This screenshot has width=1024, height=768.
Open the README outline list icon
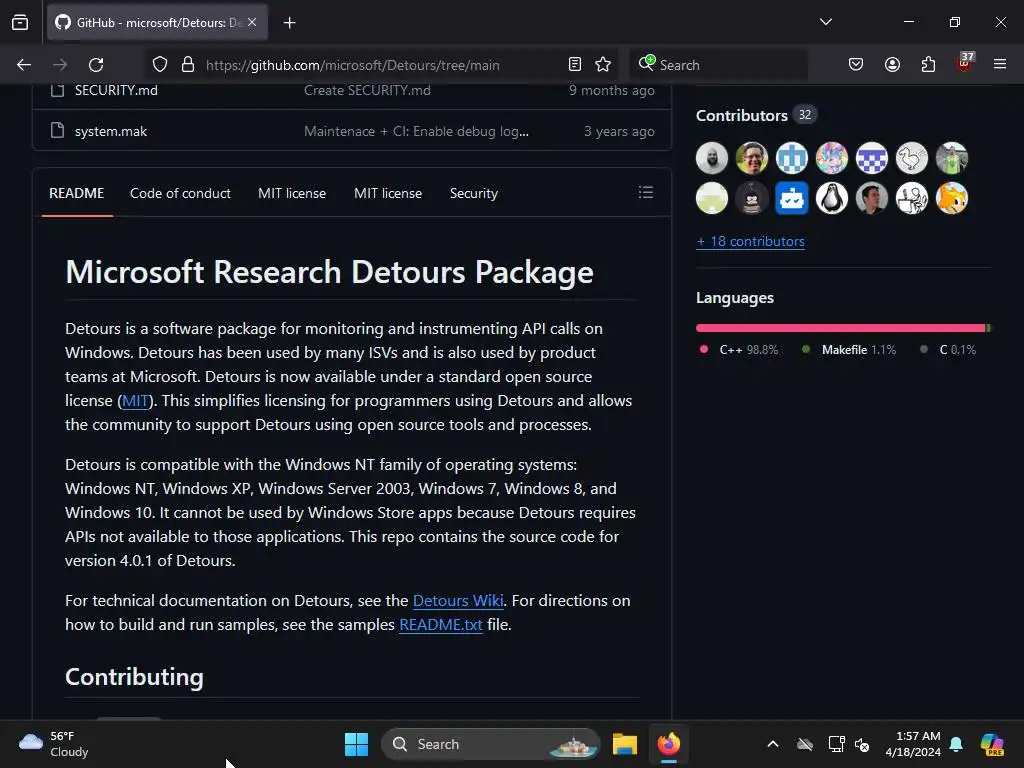pyautogui.click(x=646, y=193)
